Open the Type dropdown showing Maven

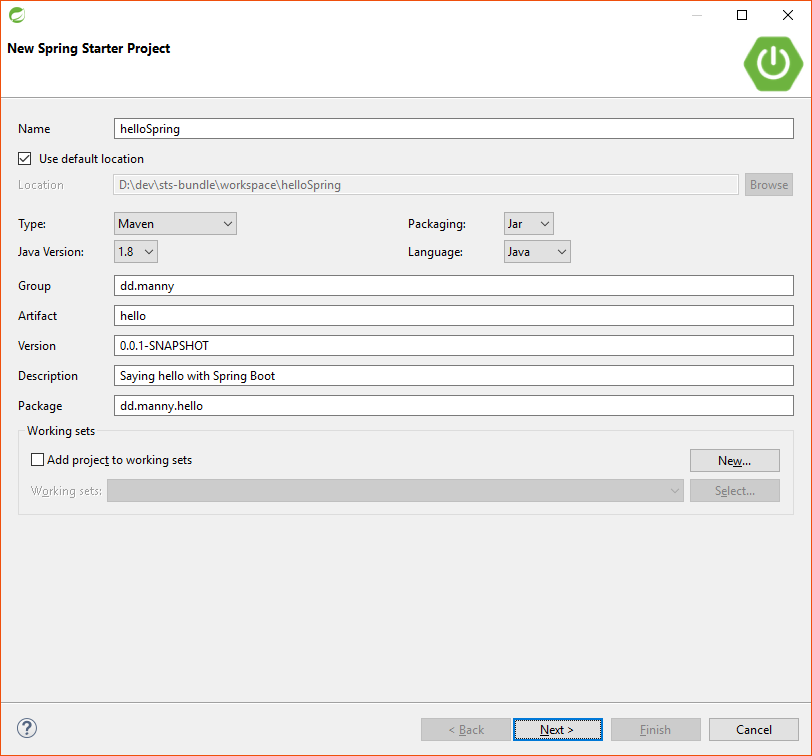pyautogui.click(x=175, y=224)
